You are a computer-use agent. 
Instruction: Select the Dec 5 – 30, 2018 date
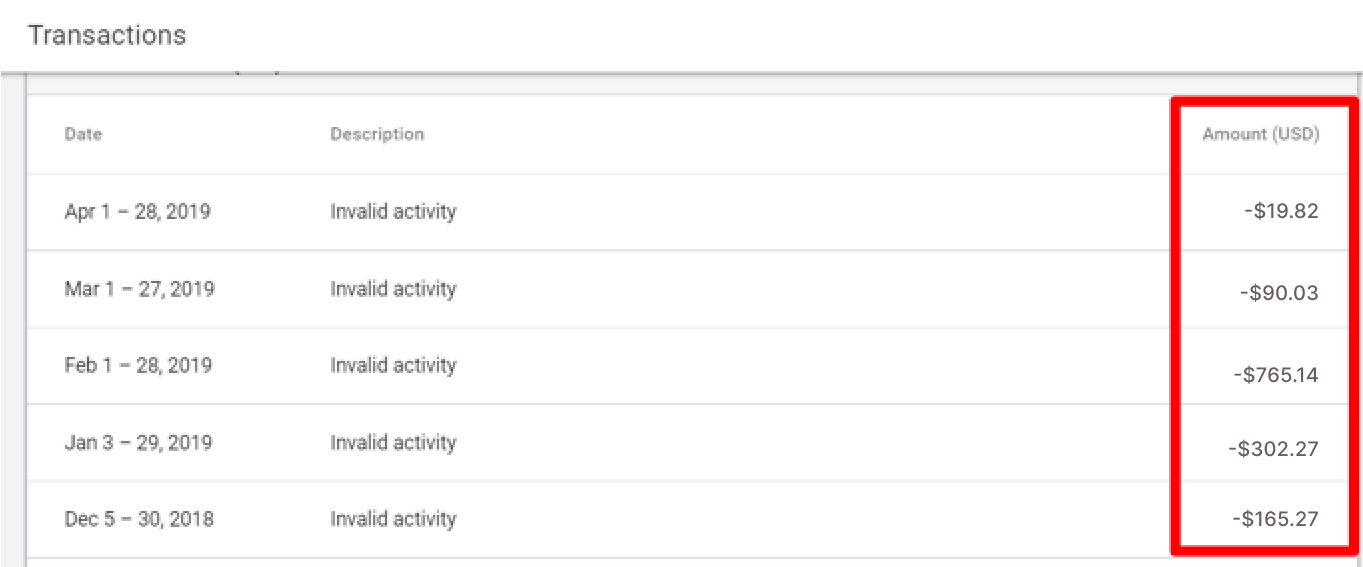click(139, 519)
